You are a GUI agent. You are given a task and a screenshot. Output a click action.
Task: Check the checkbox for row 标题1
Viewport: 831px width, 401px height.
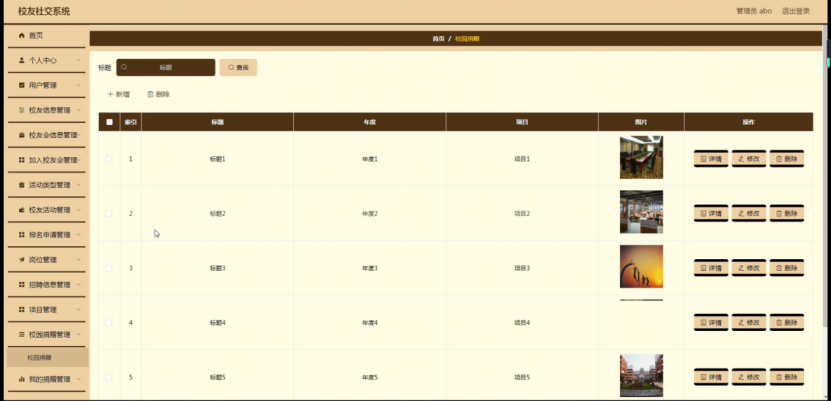(x=109, y=159)
